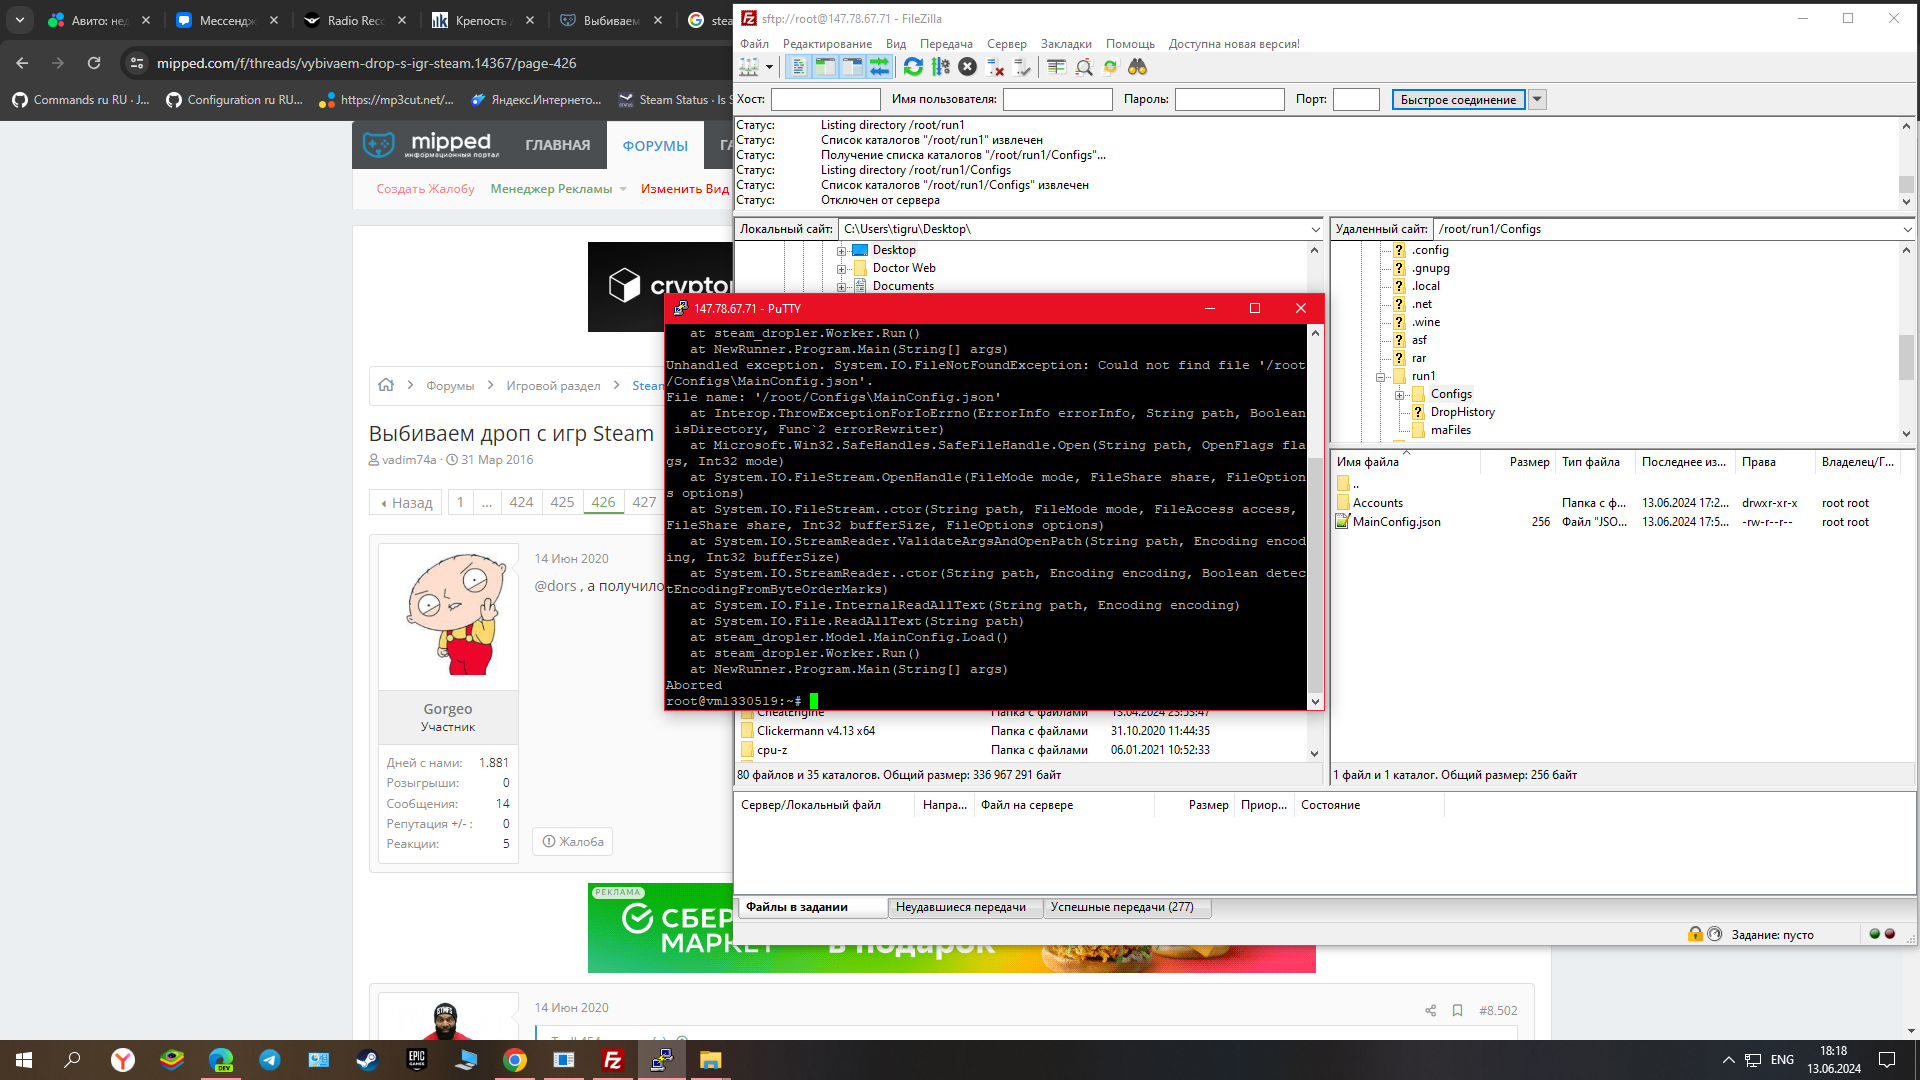The width and height of the screenshot is (1920, 1080).
Task: Click the Быстрое соединение button
Action: pos(1458,100)
